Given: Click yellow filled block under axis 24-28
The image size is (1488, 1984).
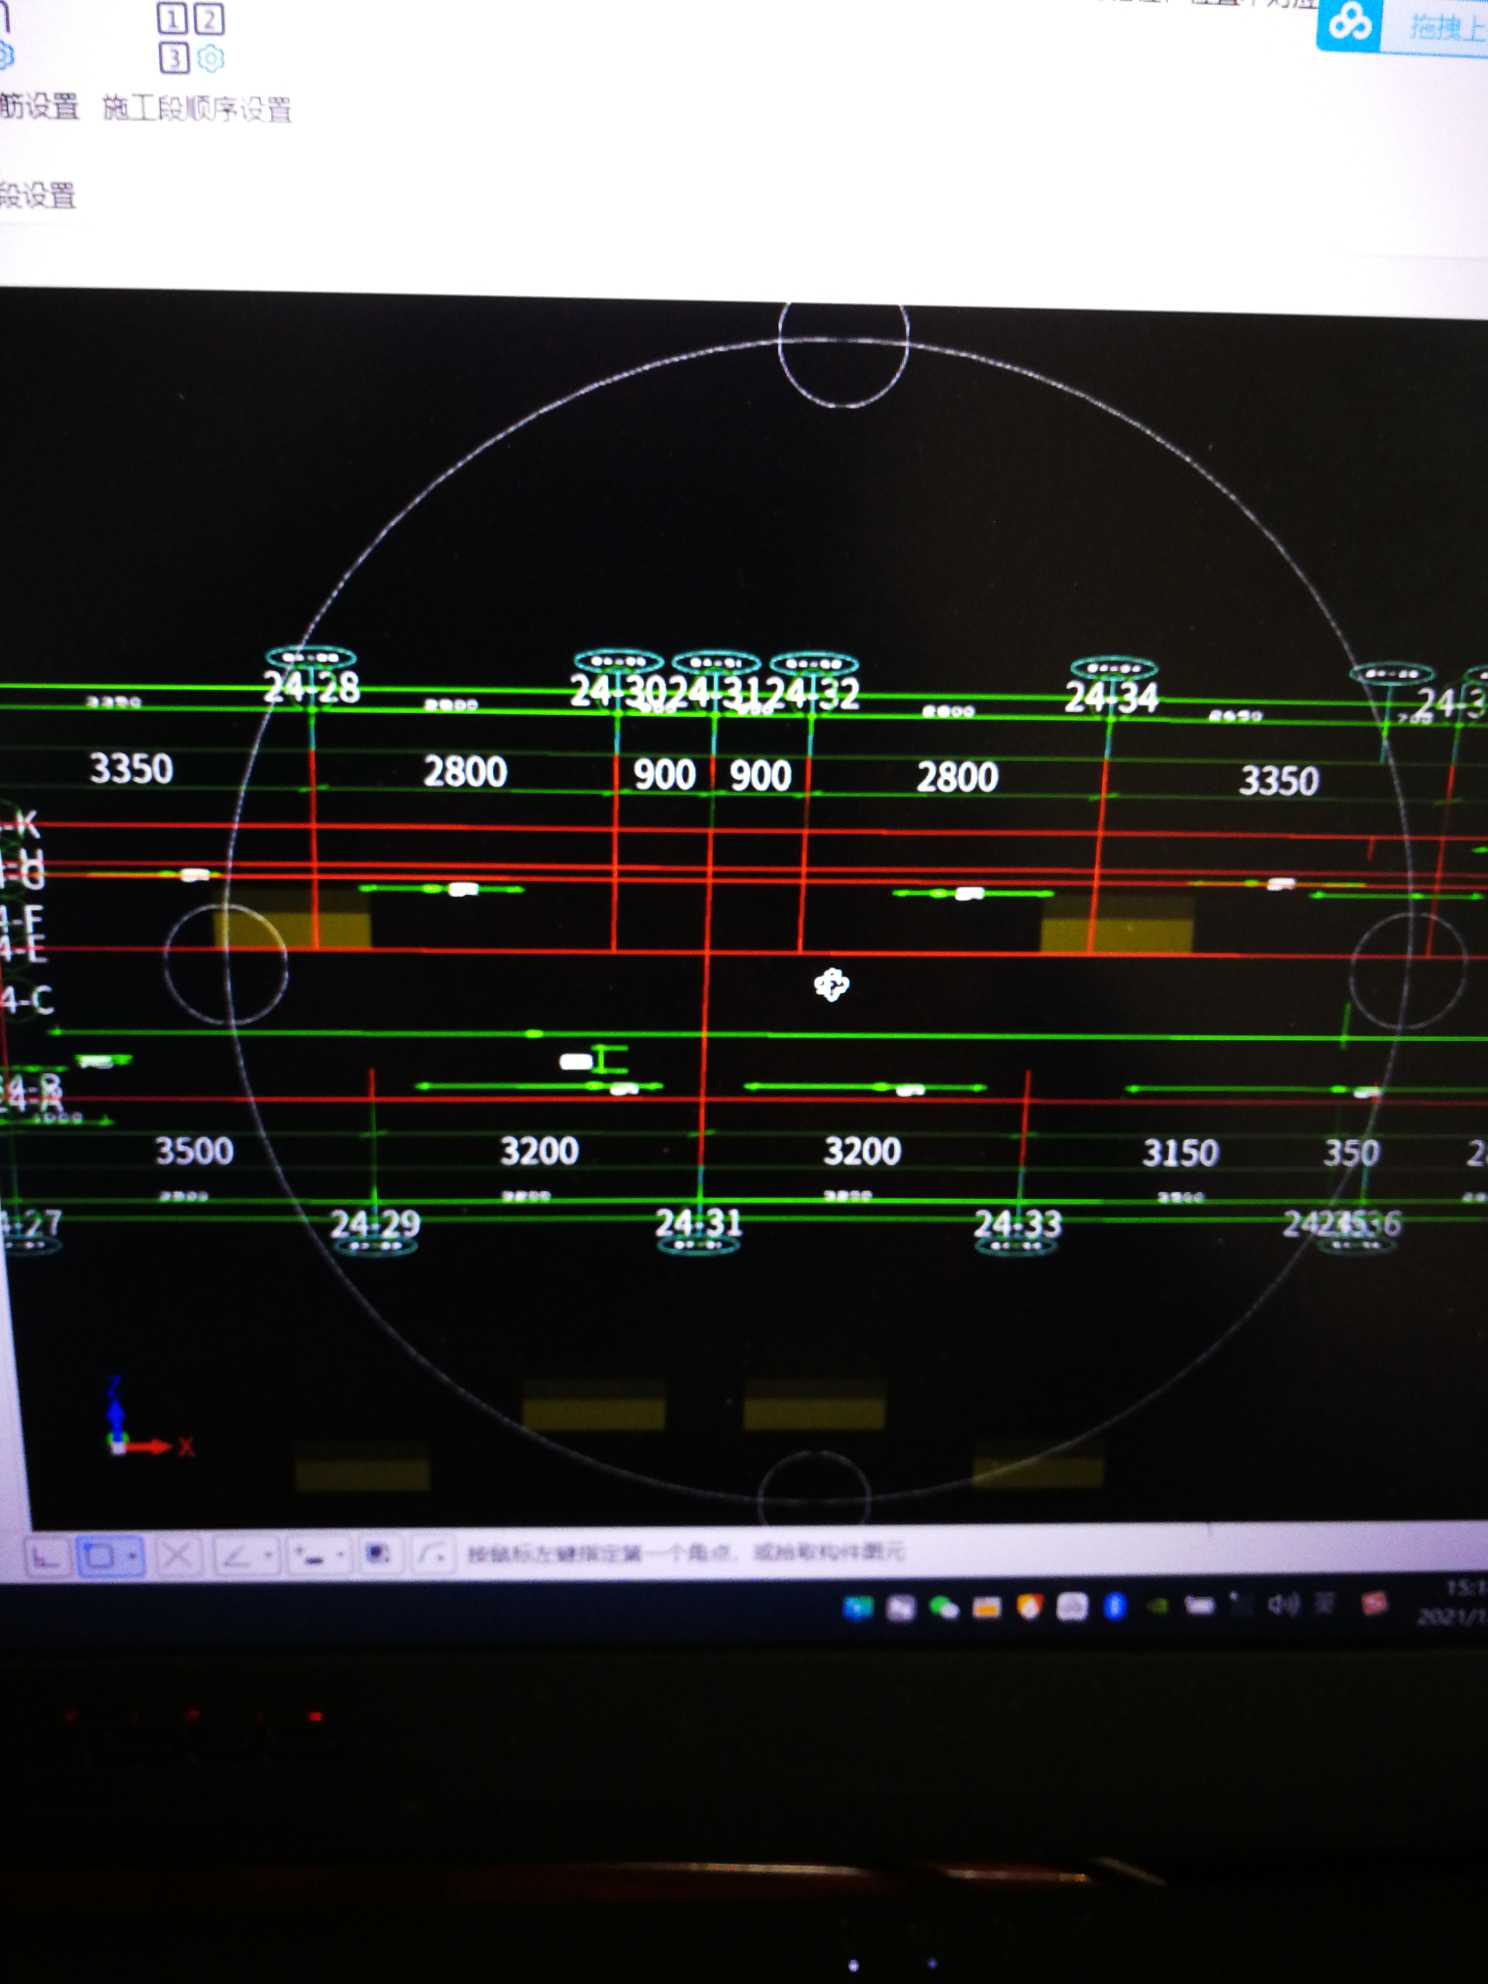Looking at the screenshot, I should click(x=294, y=922).
